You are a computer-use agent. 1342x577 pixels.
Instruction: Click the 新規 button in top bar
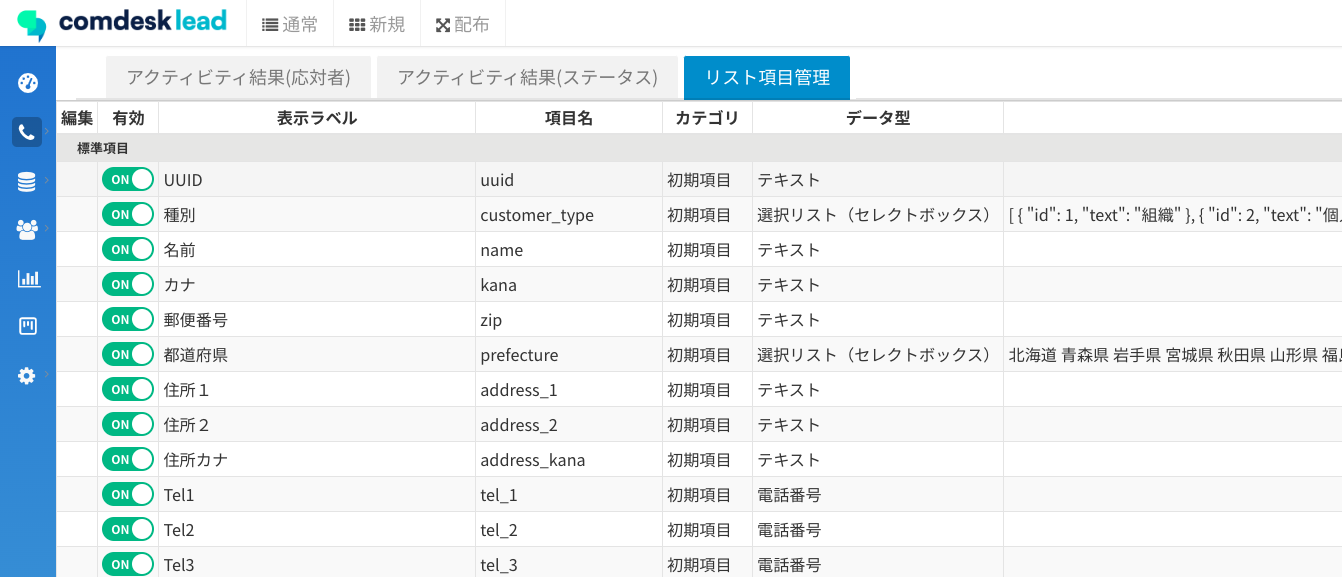point(377,24)
